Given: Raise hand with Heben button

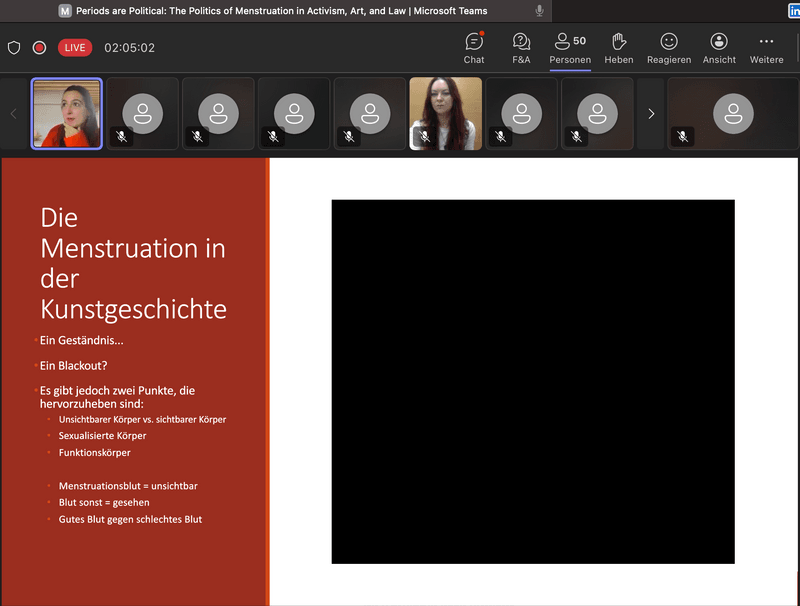Looking at the screenshot, I should point(618,47).
